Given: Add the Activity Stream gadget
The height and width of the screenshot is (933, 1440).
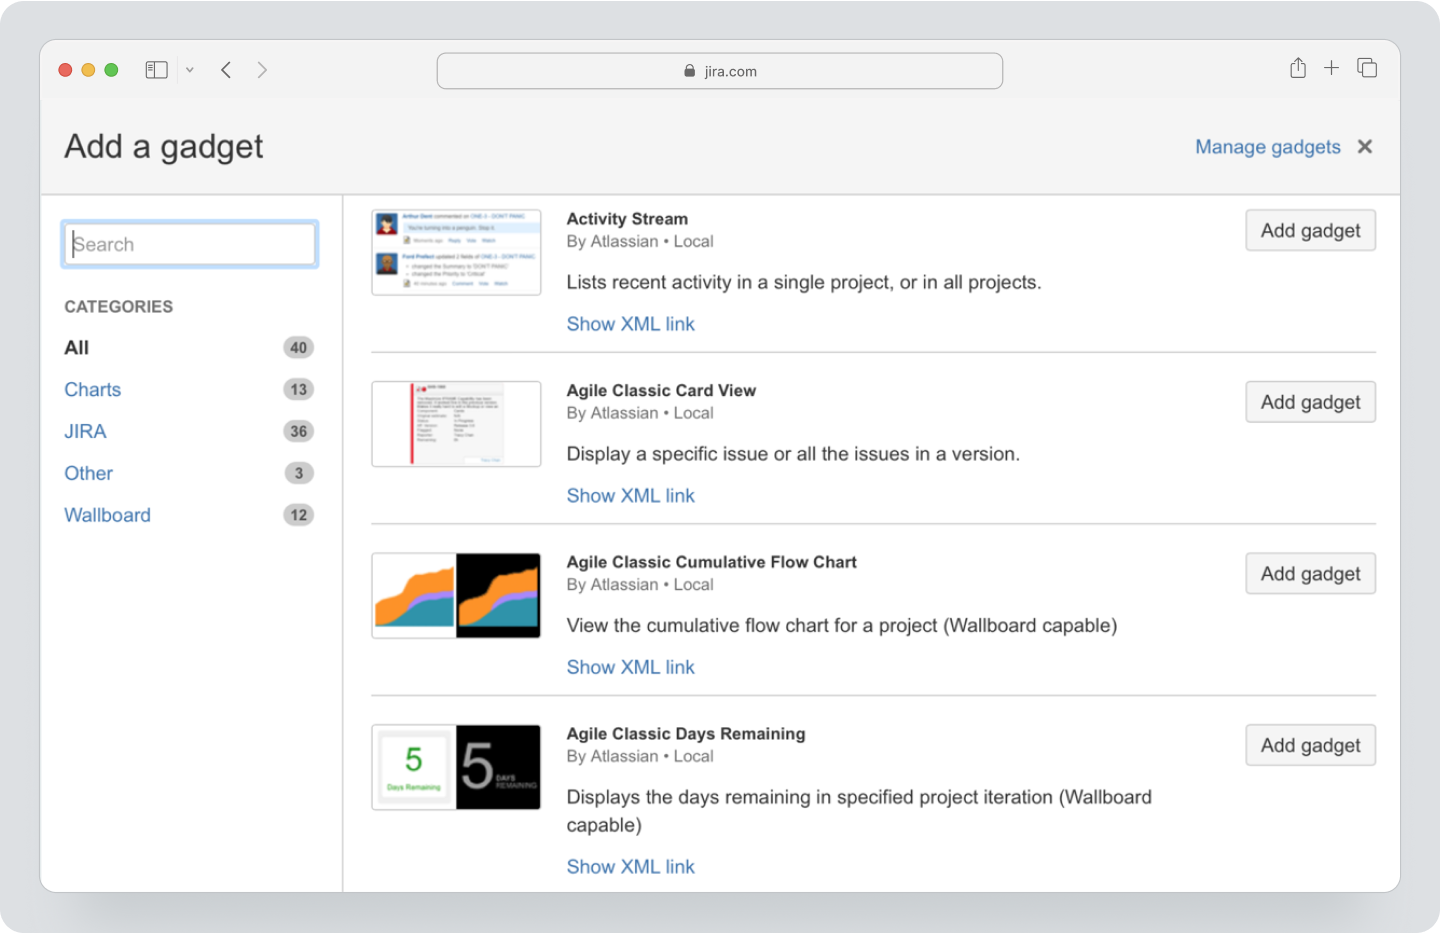Looking at the screenshot, I should click(x=1310, y=230).
